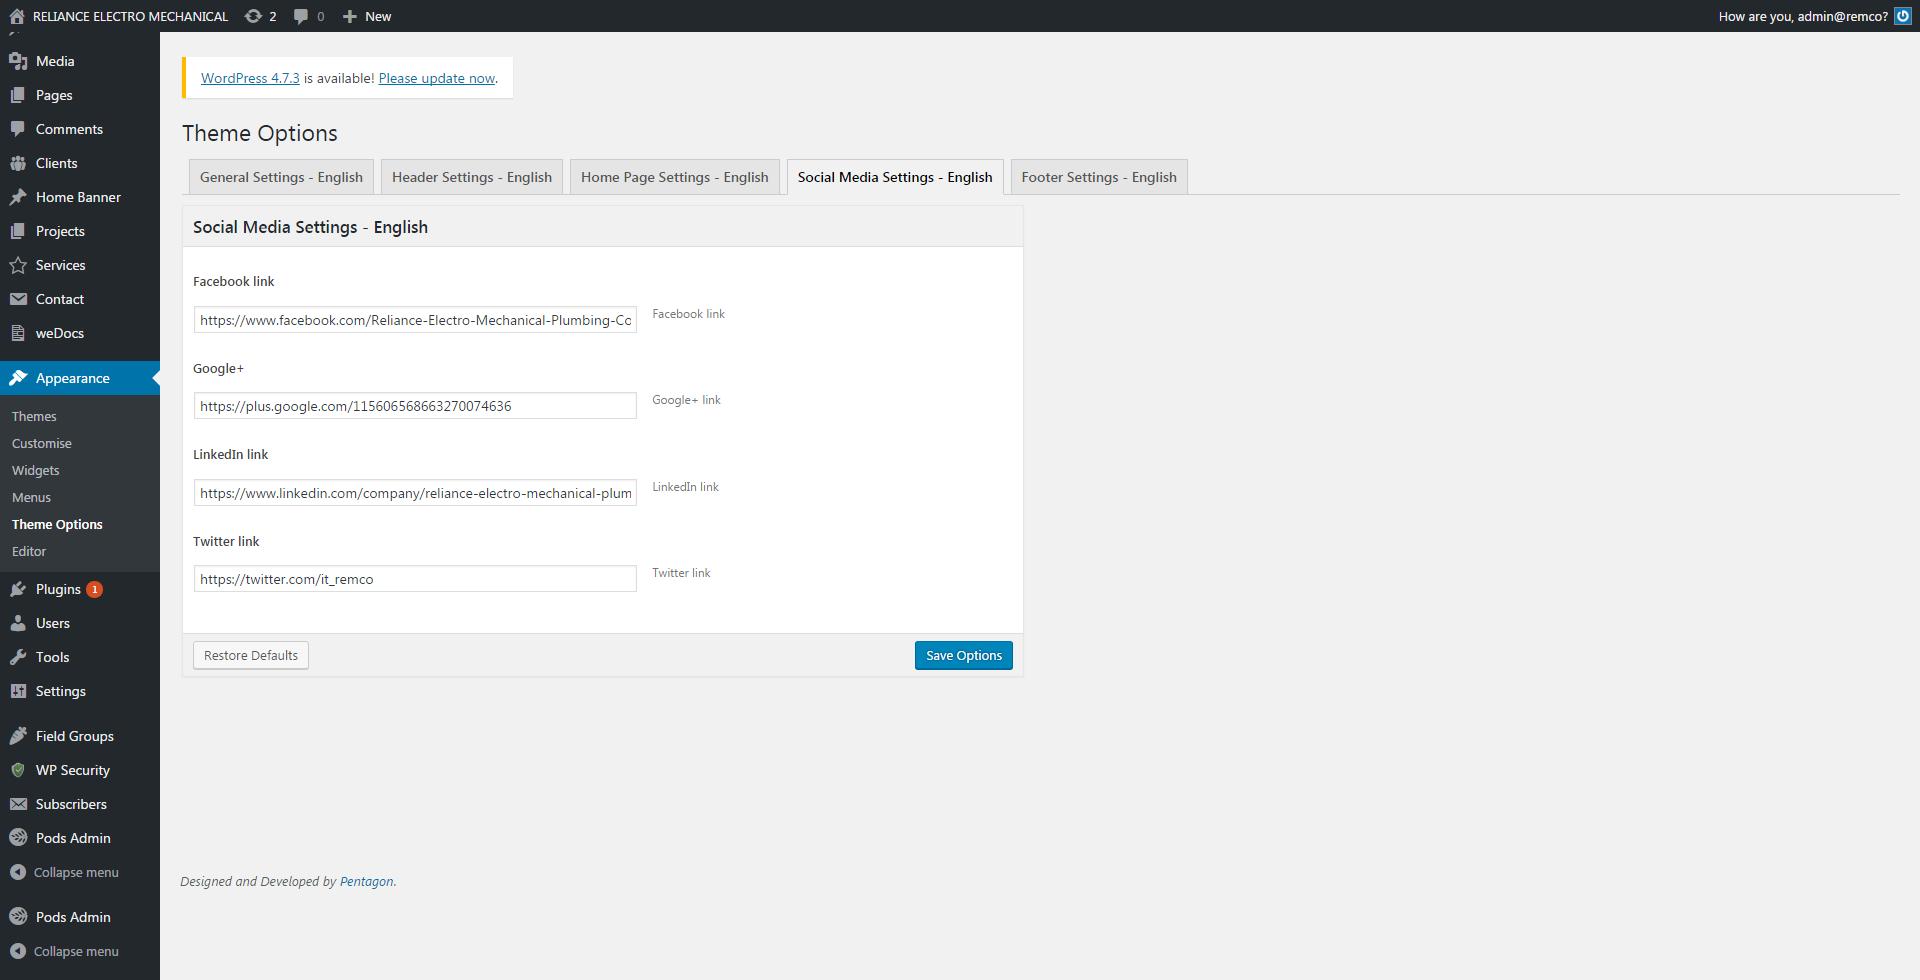Open the Comments sidebar menu icon
Screen dimensions: 1920x980
point(18,129)
